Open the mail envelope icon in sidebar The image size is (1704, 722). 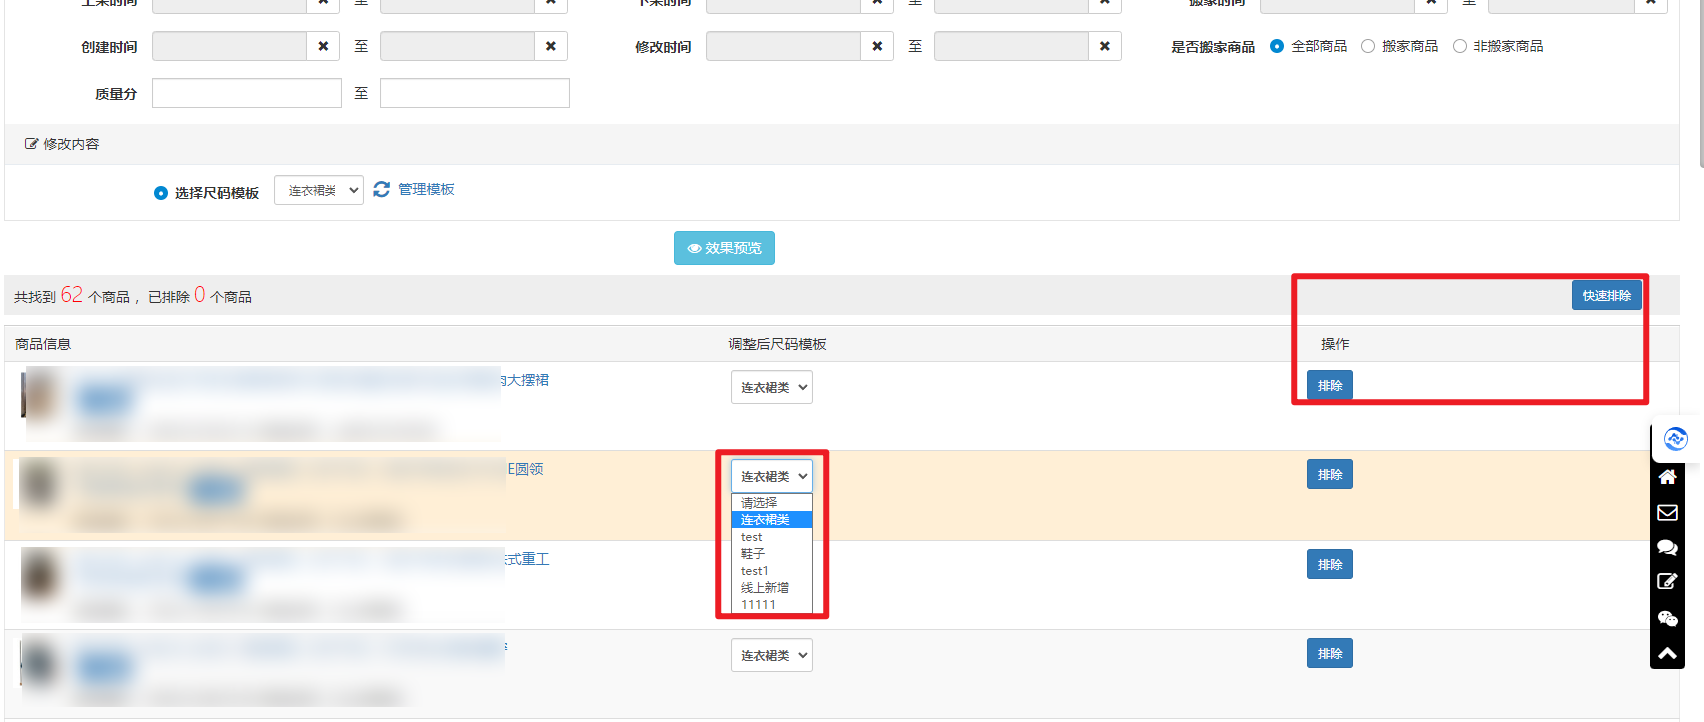tap(1667, 513)
